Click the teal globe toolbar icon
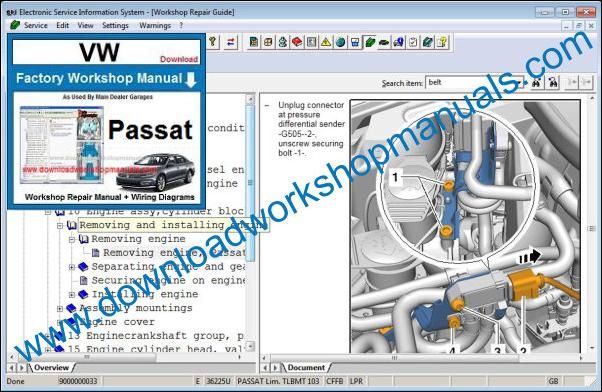 tap(341, 42)
